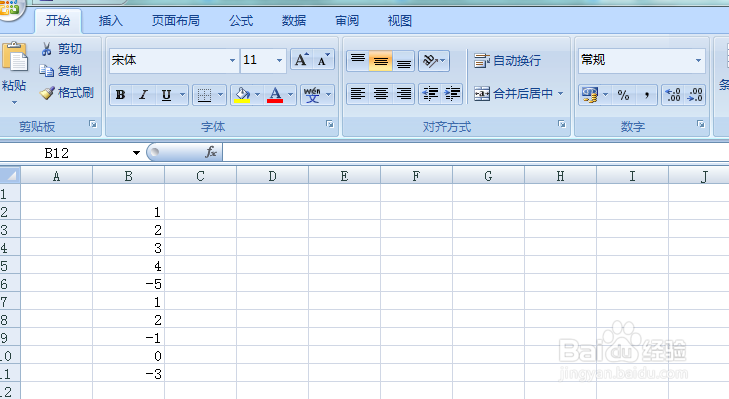
Task: Click cell containing -5
Action: [x=128, y=284]
